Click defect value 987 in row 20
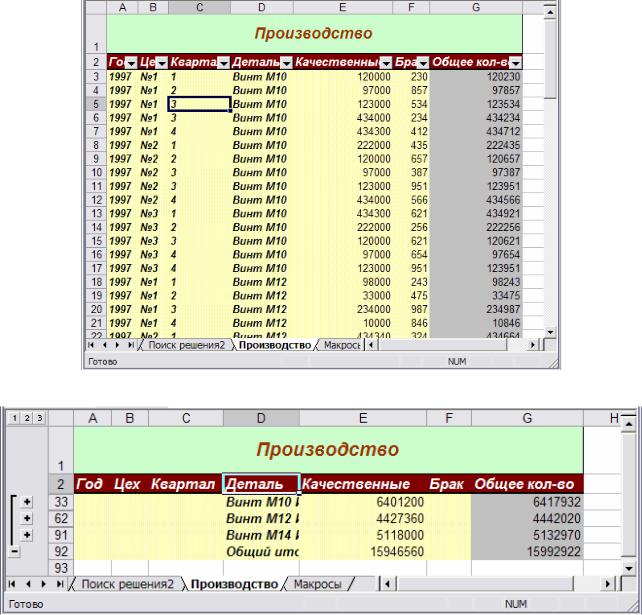Image resolution: width=642 pixels, height=615 pixels. (411, 309)
